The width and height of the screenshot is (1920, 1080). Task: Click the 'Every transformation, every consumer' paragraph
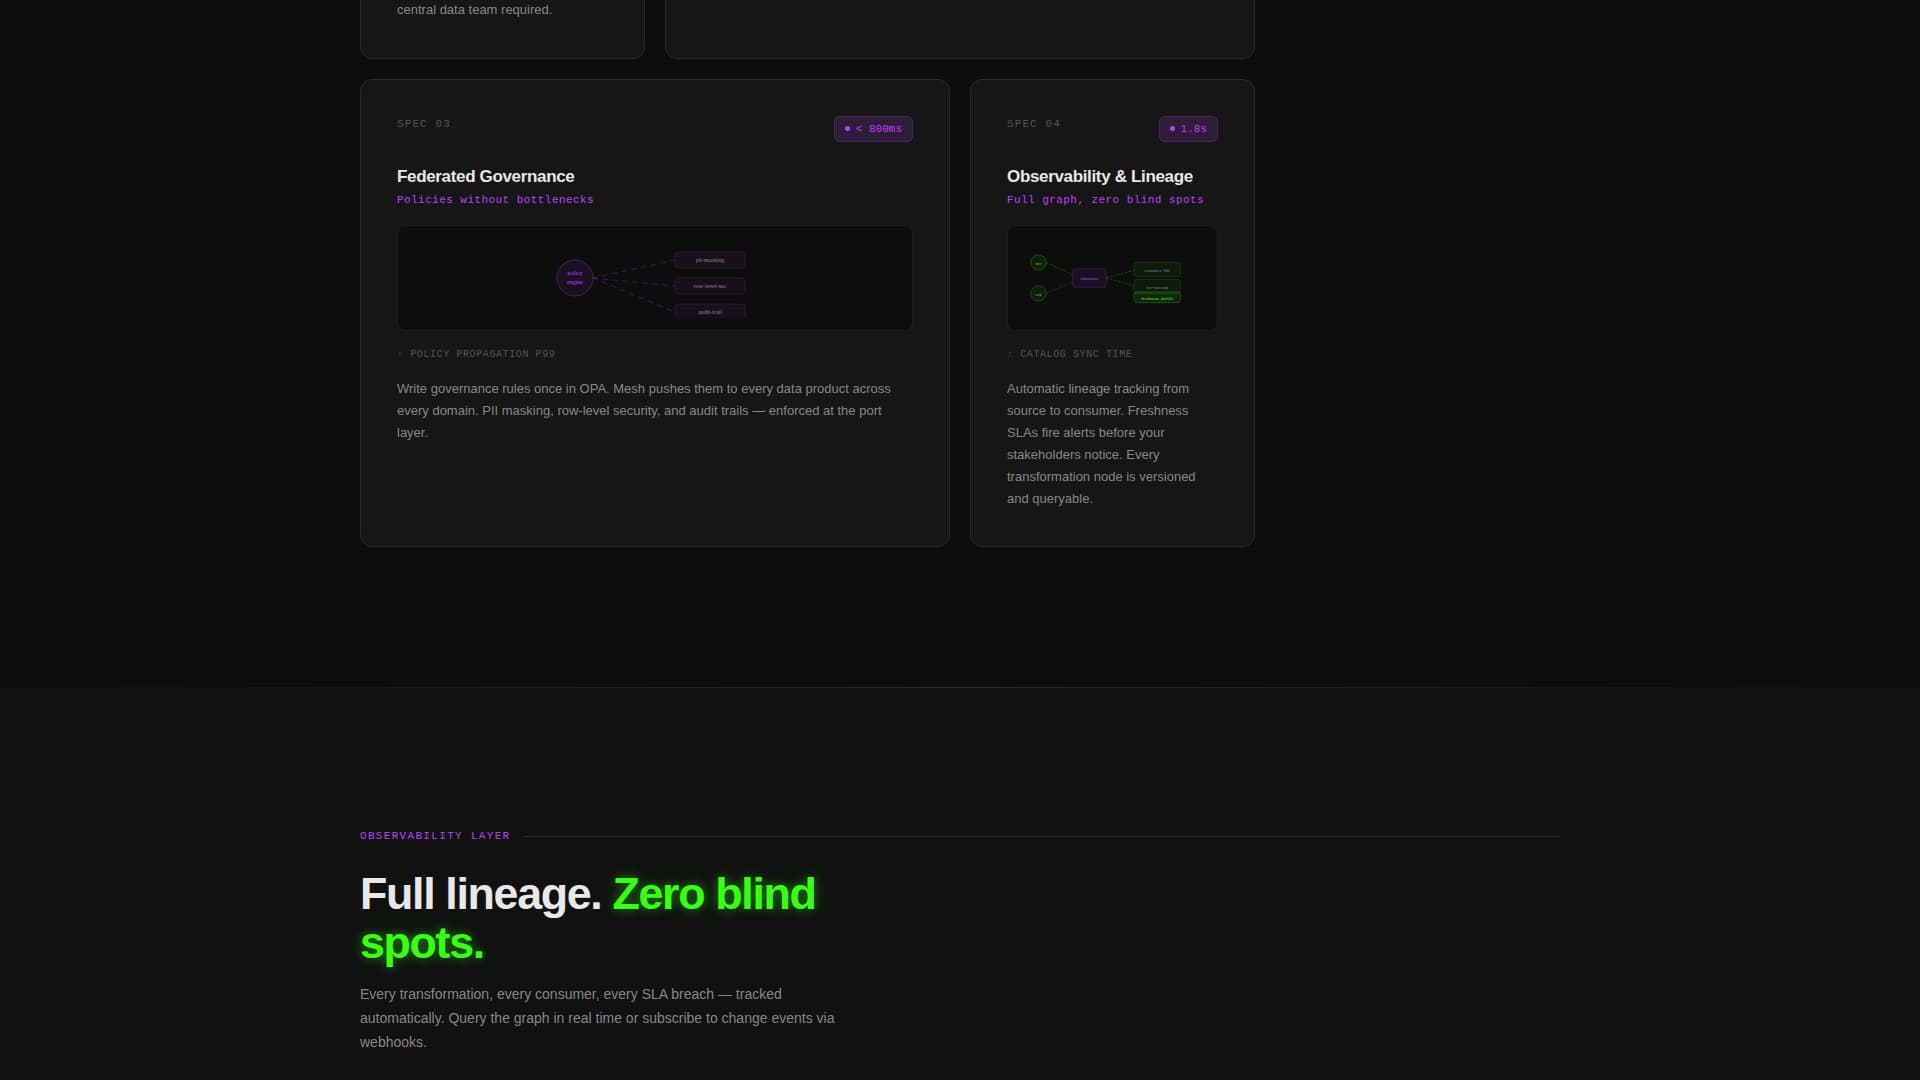click(597, 1018)
